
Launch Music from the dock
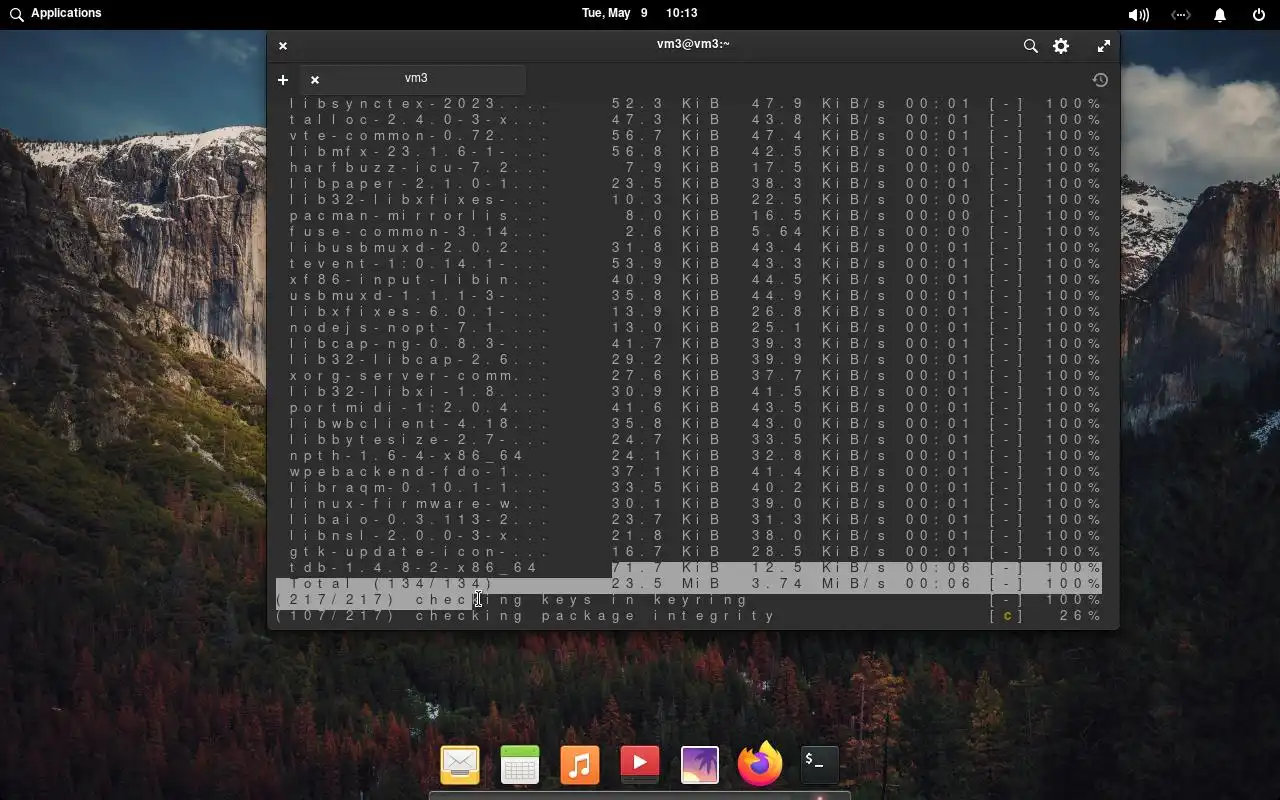(580, 765)
